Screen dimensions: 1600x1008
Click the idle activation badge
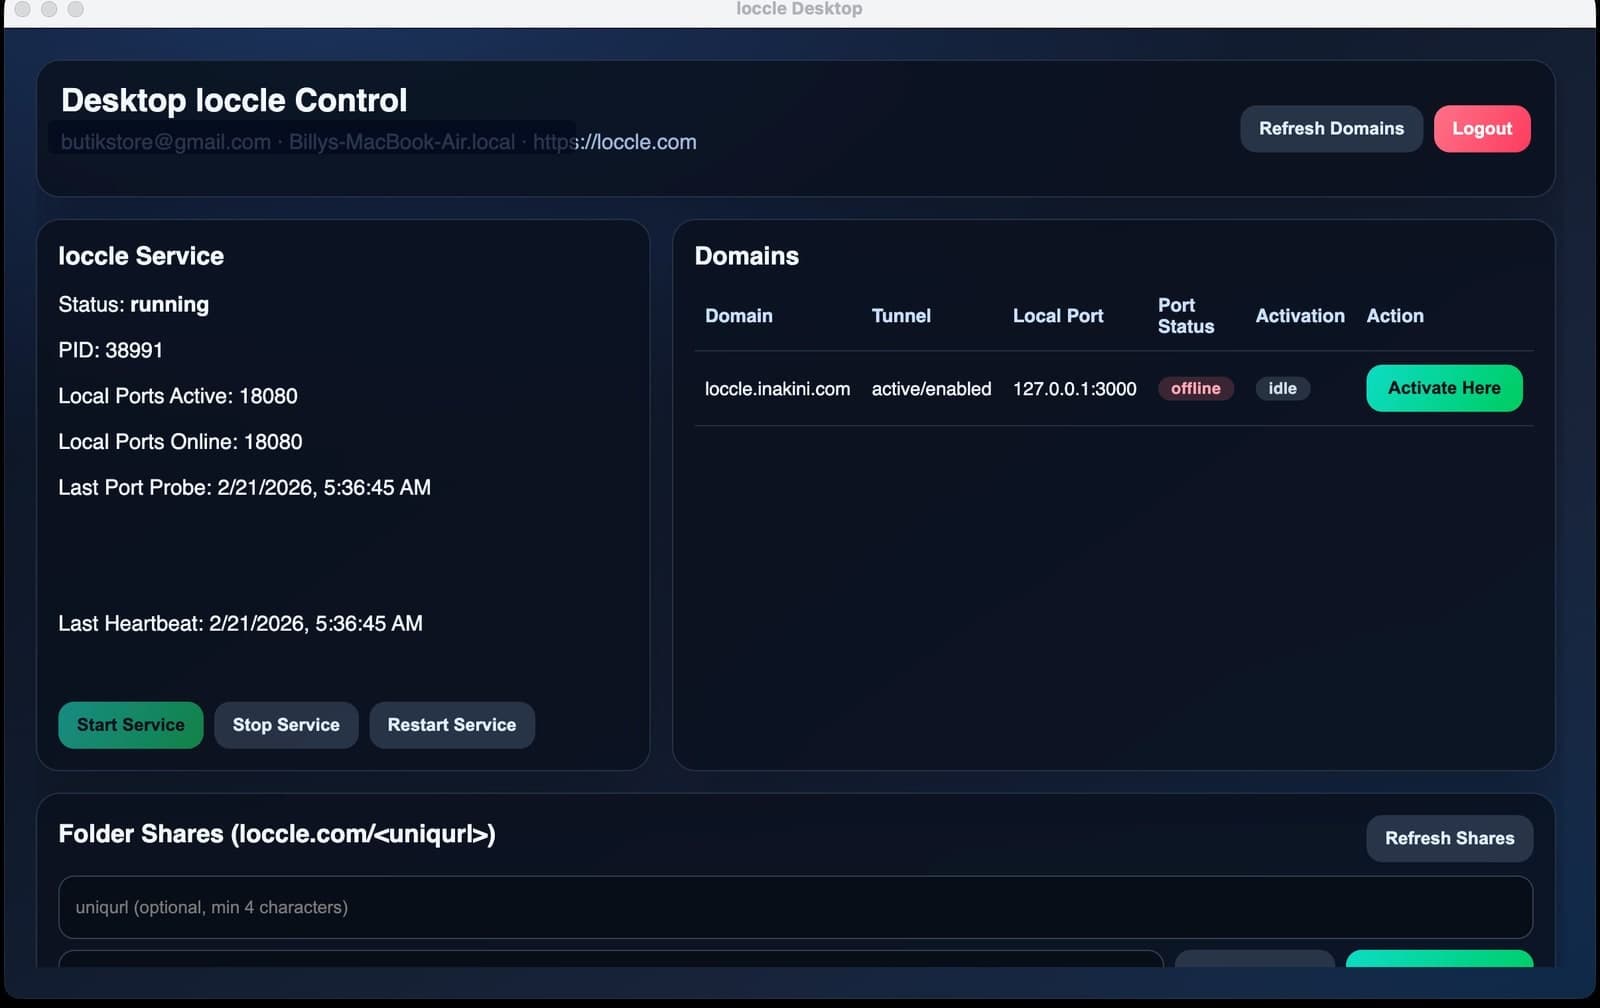tap(1282, 388)
